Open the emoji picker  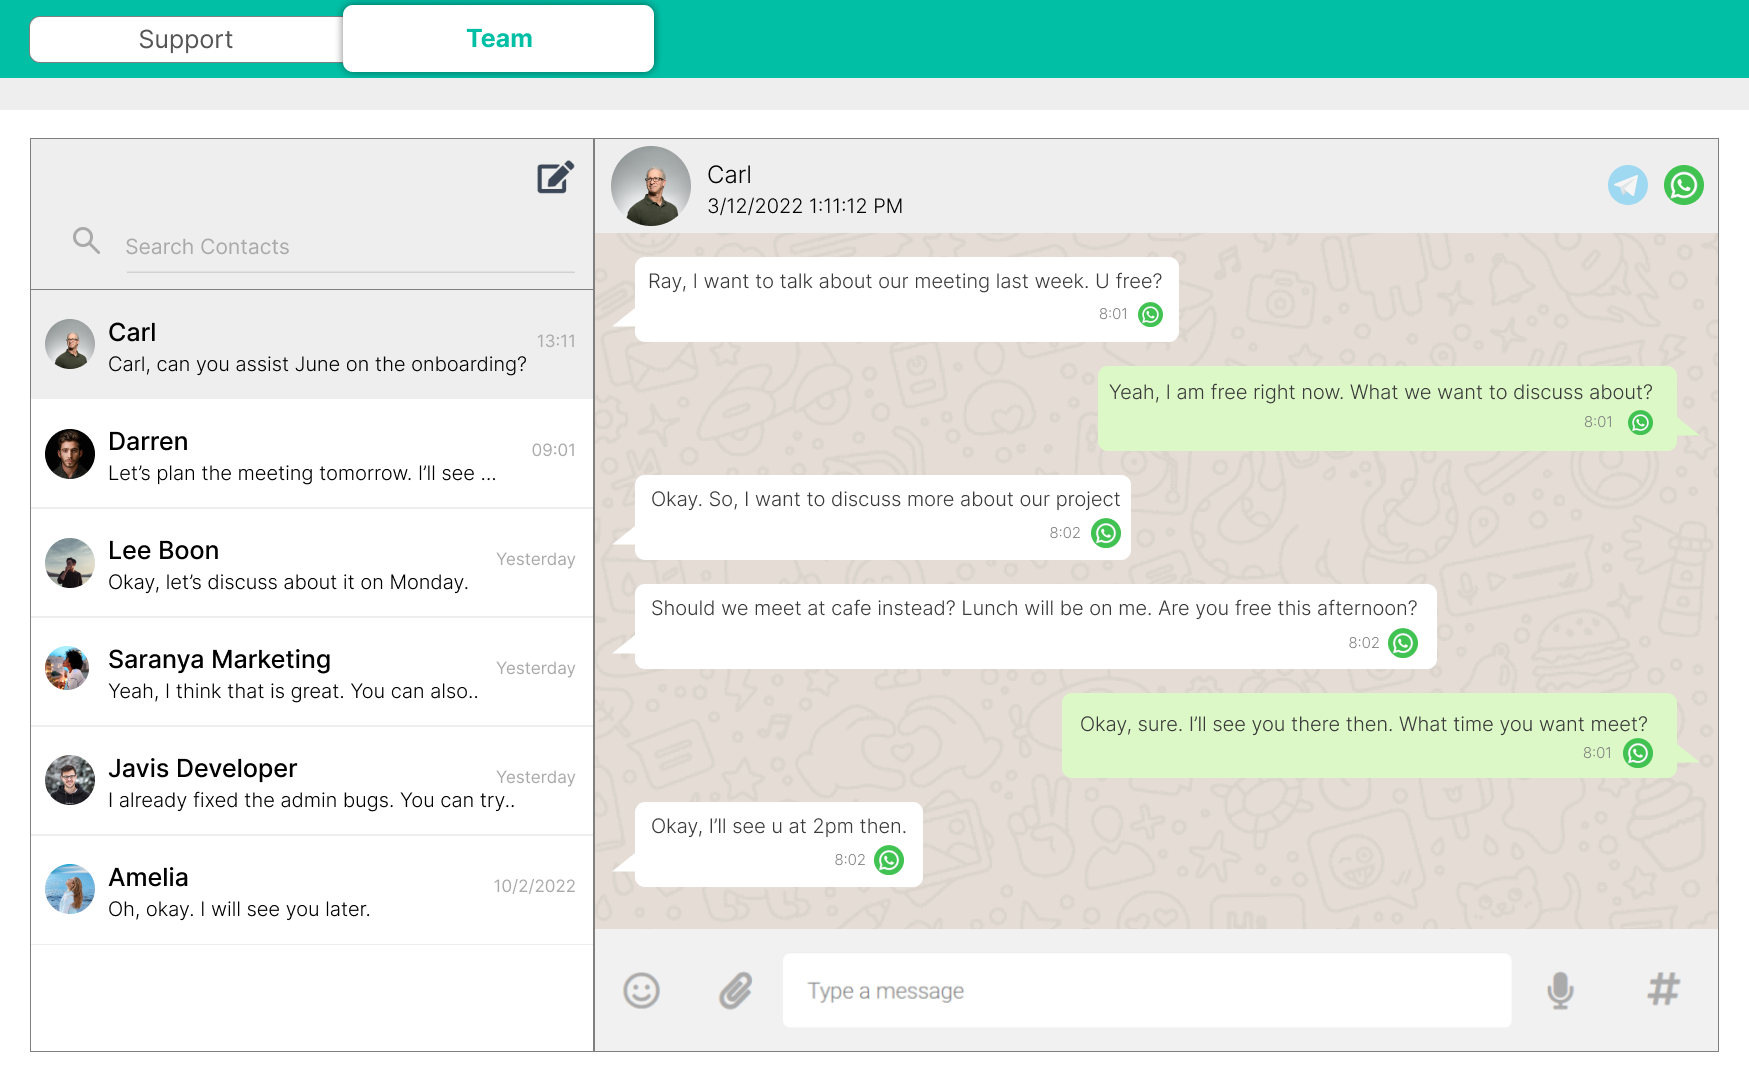pos(641,991)
